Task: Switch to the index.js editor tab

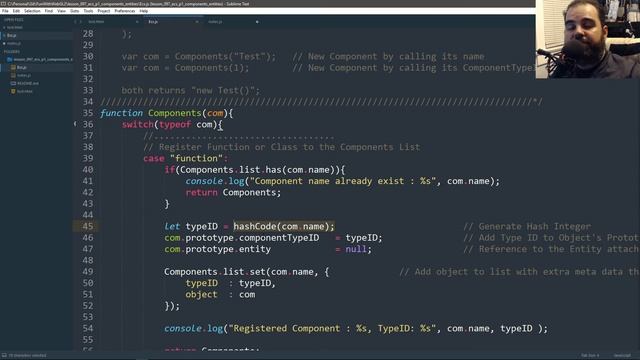Action: (x=215, y=22)
